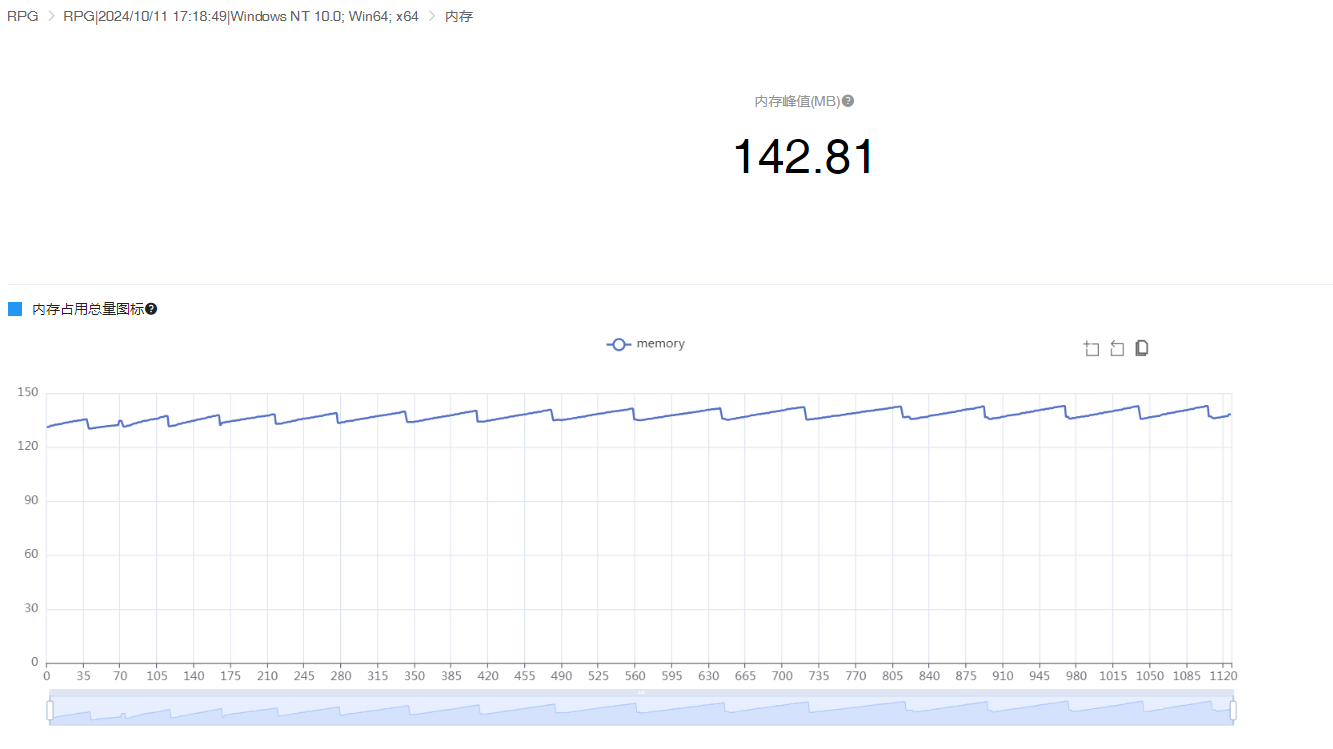The width and height of the screenshot is (1333, 749).
Task: Toggle the memory series legend label
Action: coord(660,344)
